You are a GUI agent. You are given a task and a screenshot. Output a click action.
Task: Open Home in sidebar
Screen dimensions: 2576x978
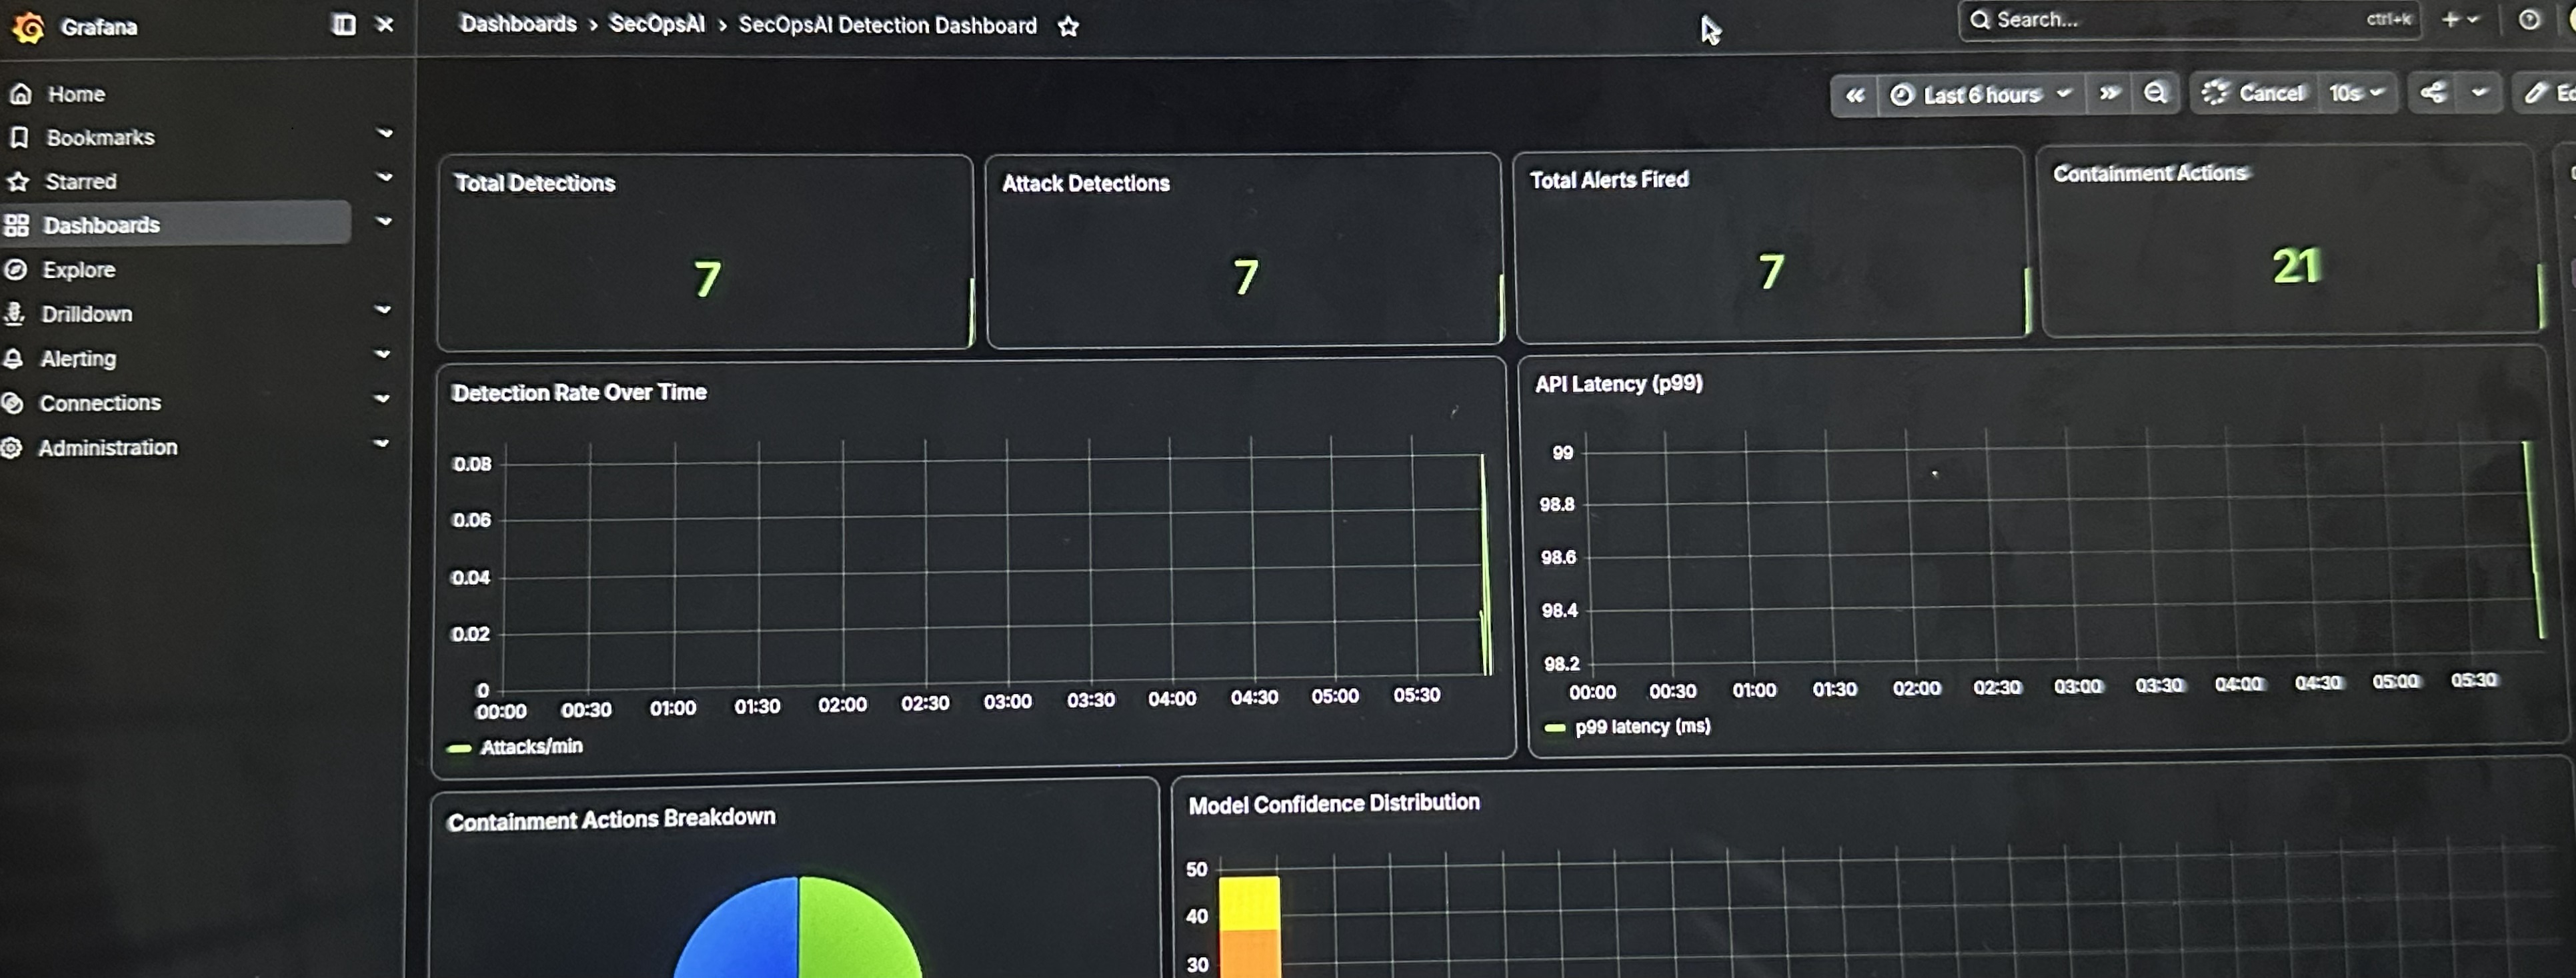click(76, 94)
